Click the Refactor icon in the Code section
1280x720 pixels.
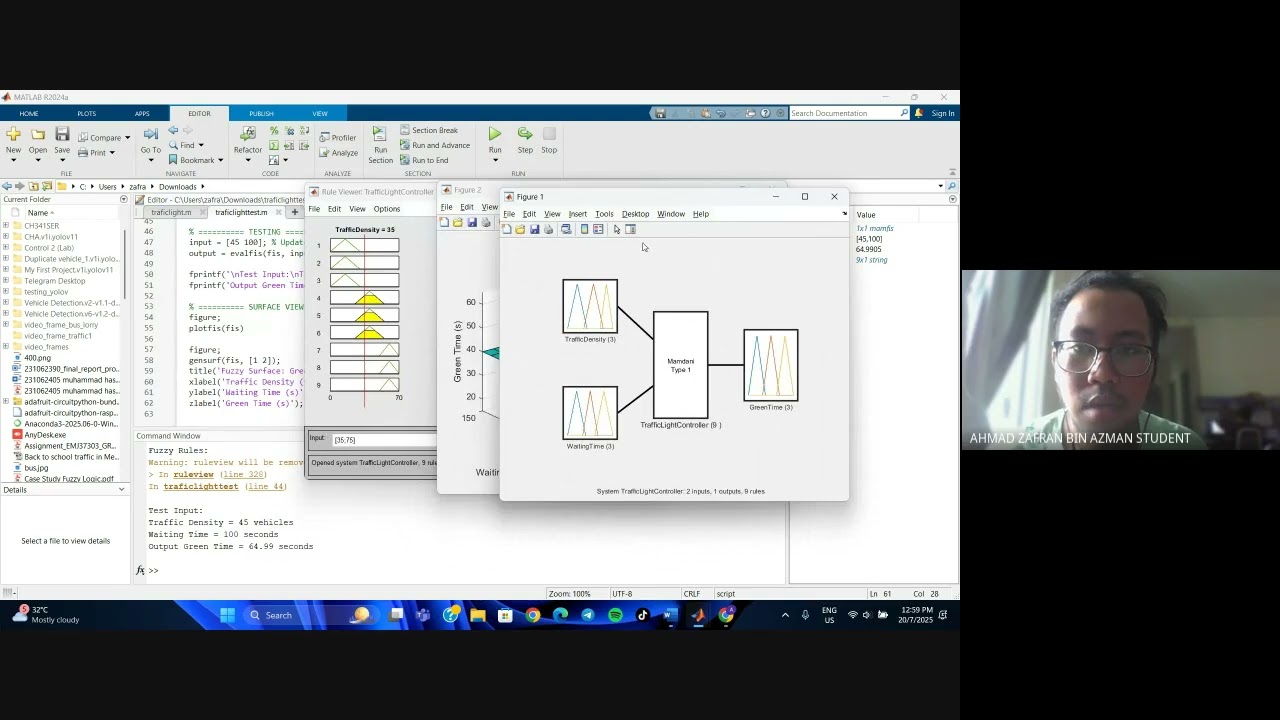(x=248, y=134)
